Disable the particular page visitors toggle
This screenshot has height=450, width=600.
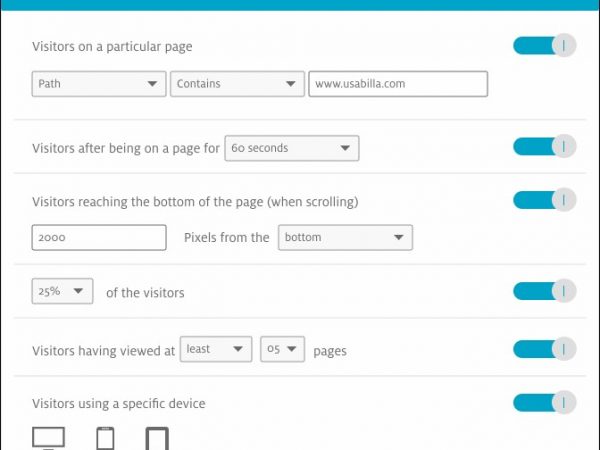pos(544,46)
